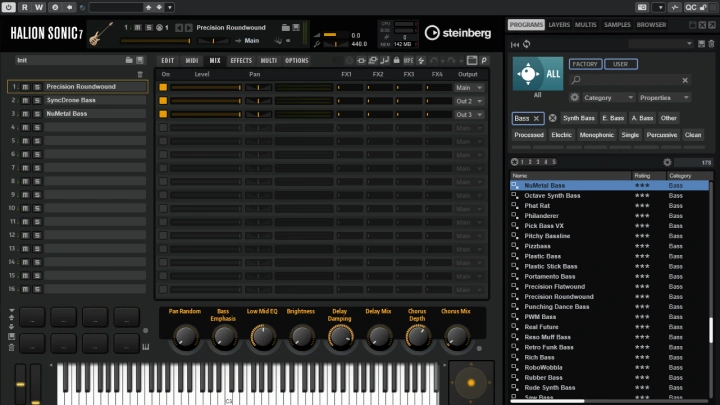Click the lightning bolt icon in toolbar
720x405 pixels.
tap(421, 61)
